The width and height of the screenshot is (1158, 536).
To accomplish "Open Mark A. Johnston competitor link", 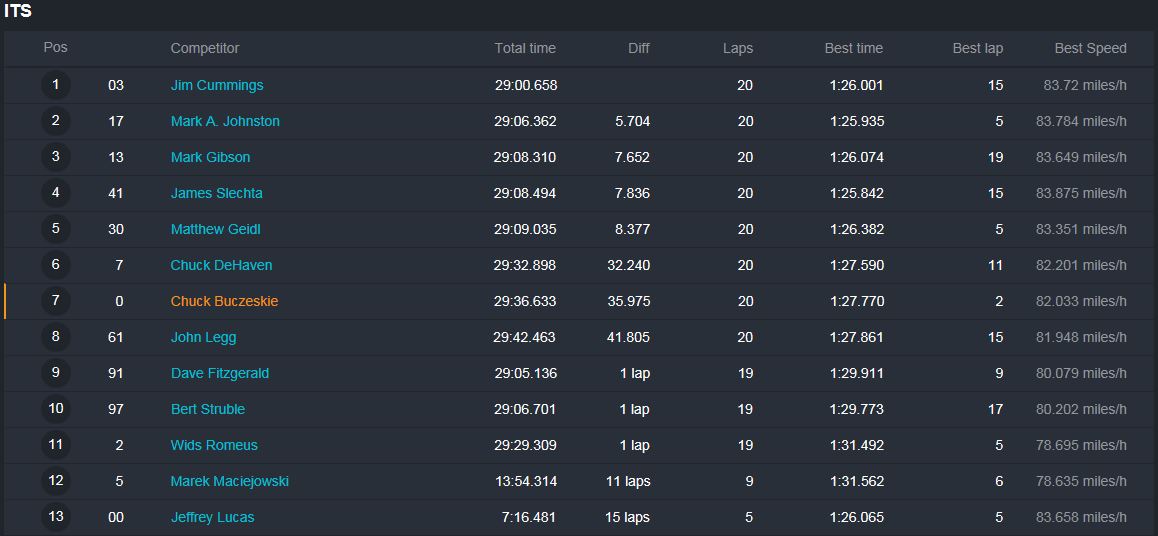I will 225,121.
